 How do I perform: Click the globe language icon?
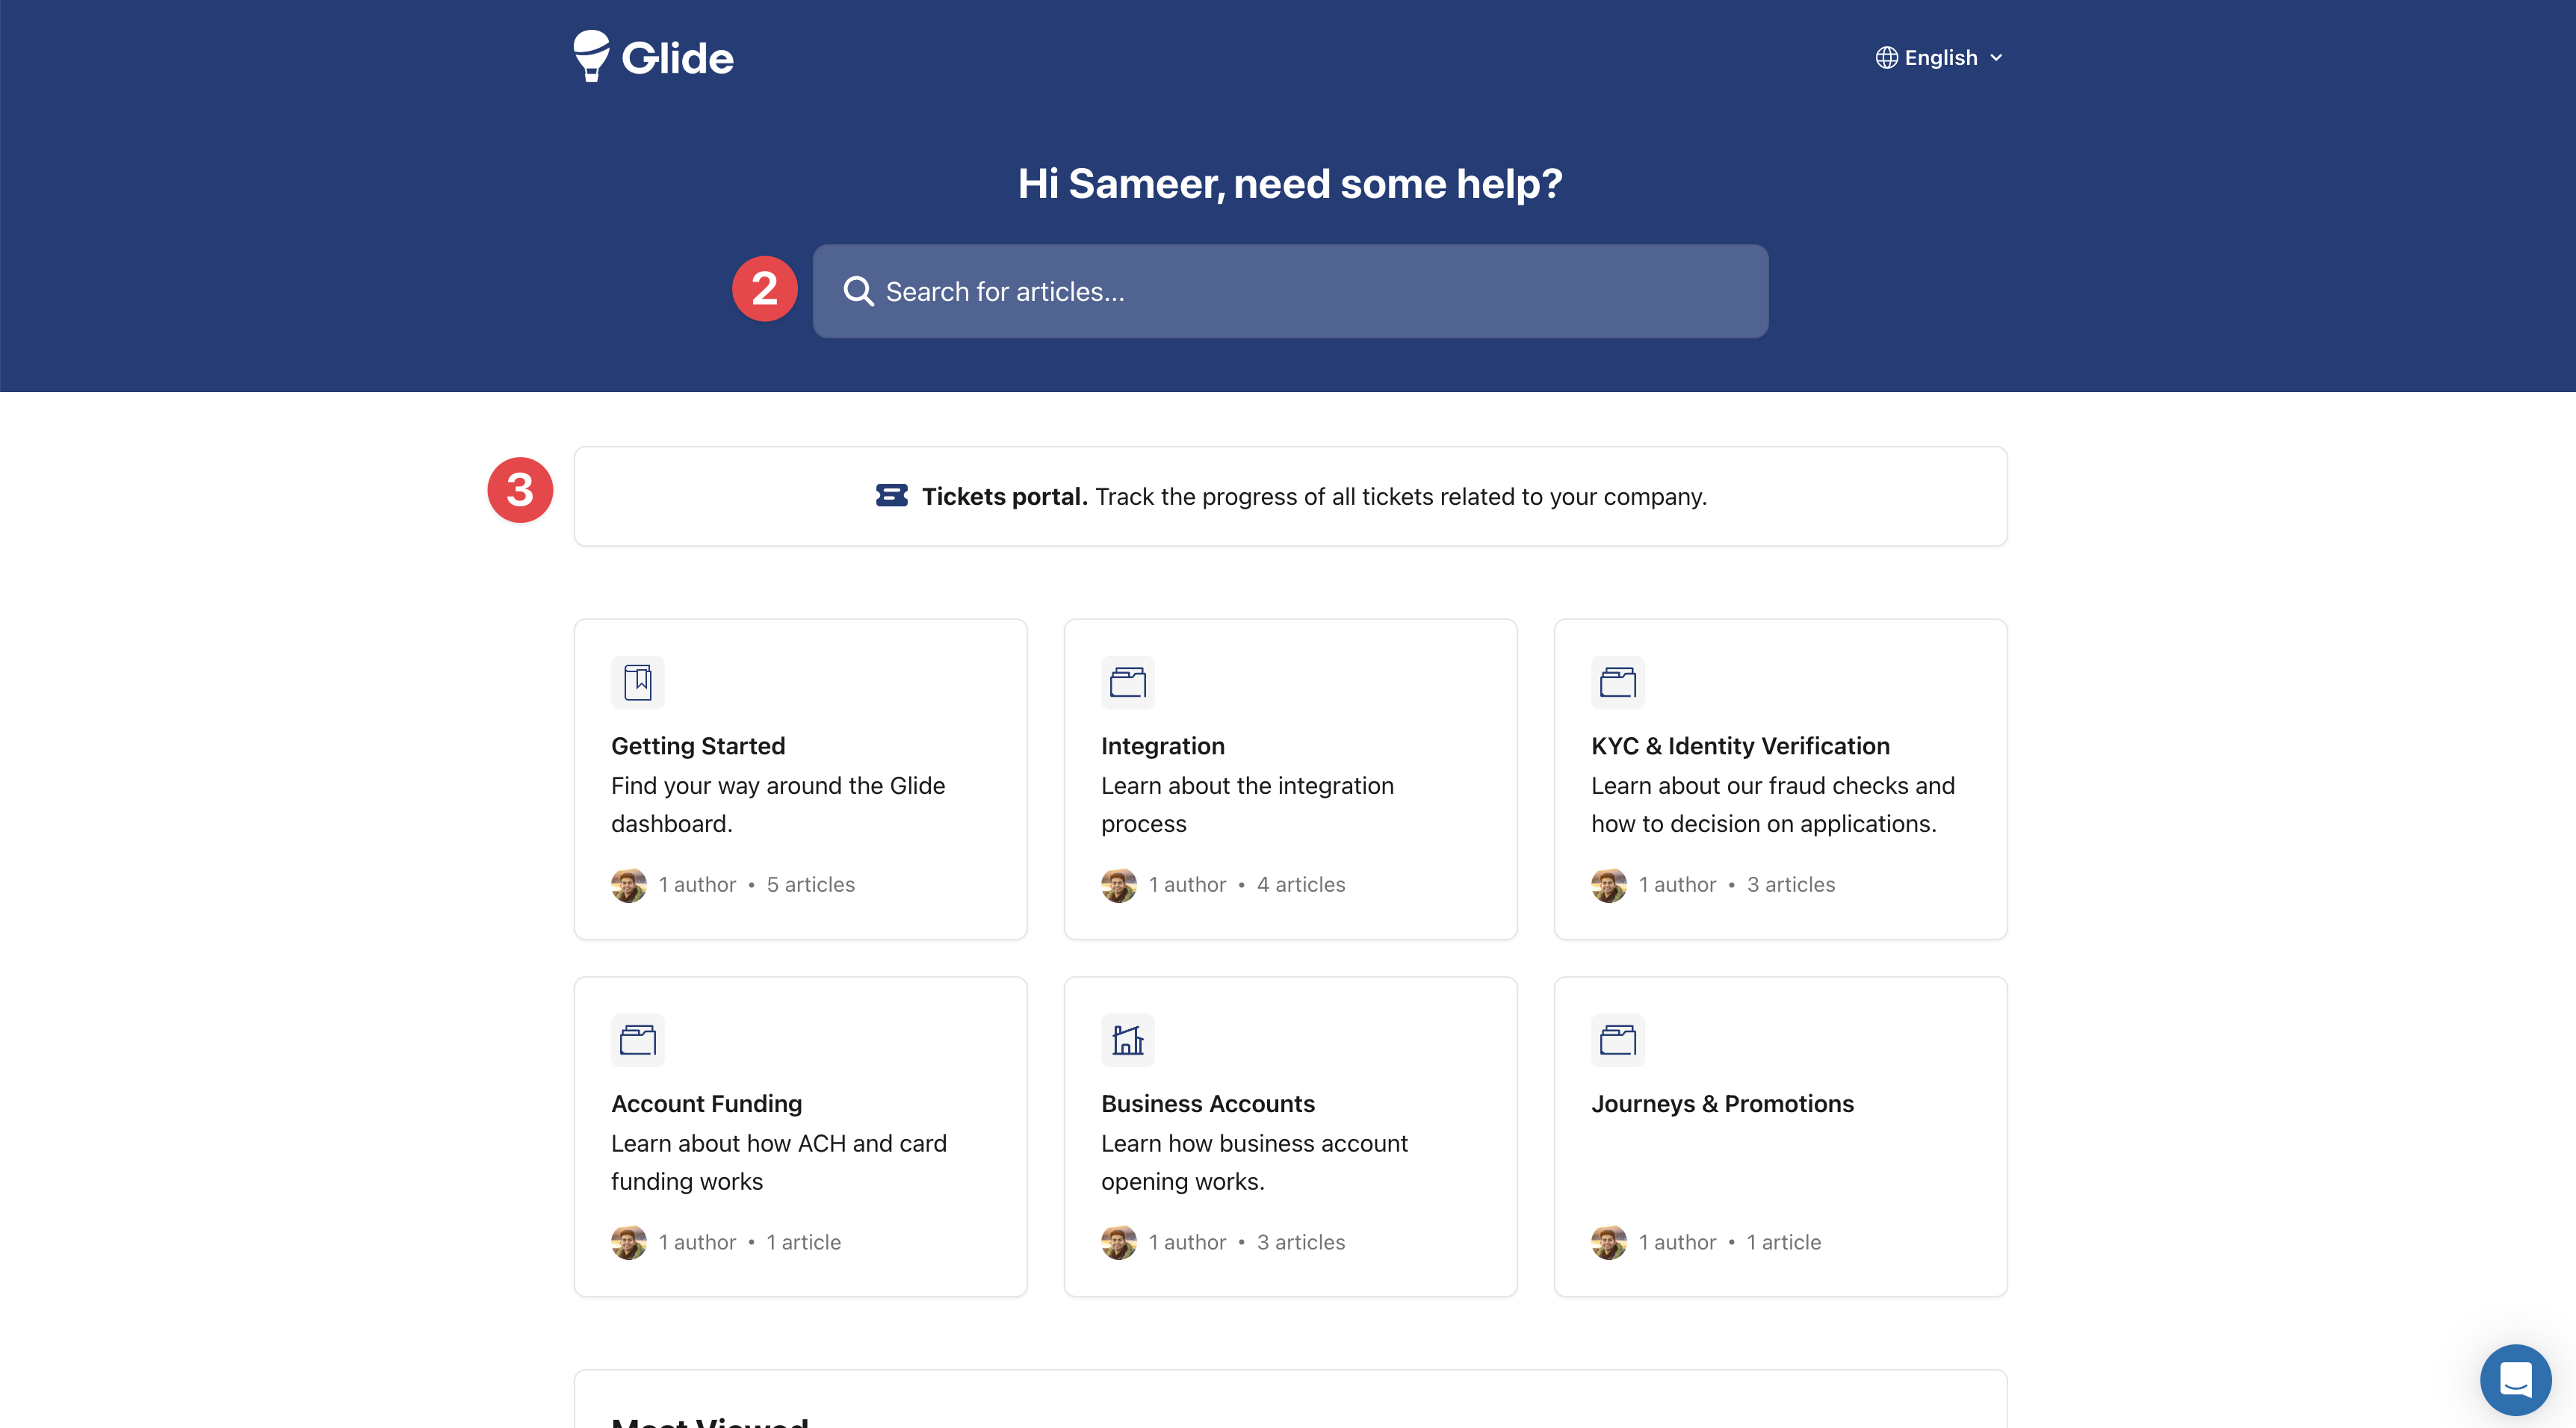(1886, 57)
